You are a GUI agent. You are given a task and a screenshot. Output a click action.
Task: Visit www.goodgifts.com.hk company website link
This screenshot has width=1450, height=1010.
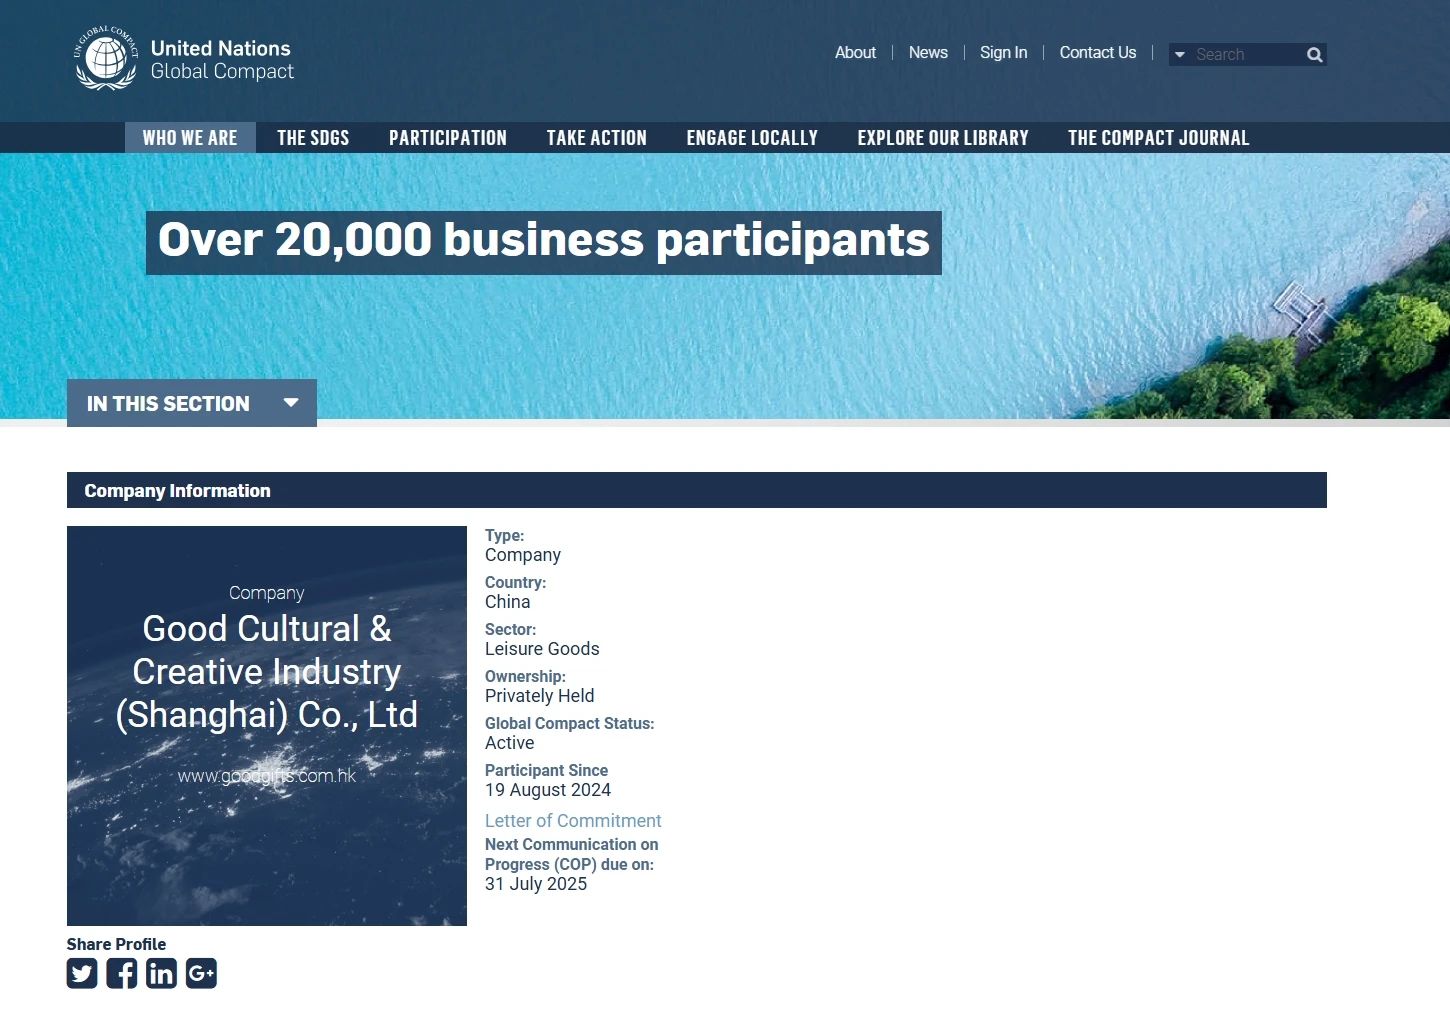tap(267, 776)
